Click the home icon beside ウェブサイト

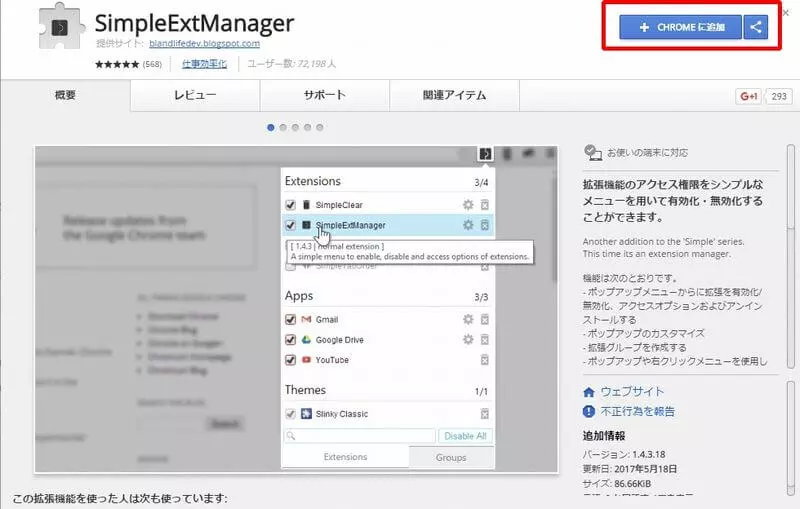click(x=589, y=392)
